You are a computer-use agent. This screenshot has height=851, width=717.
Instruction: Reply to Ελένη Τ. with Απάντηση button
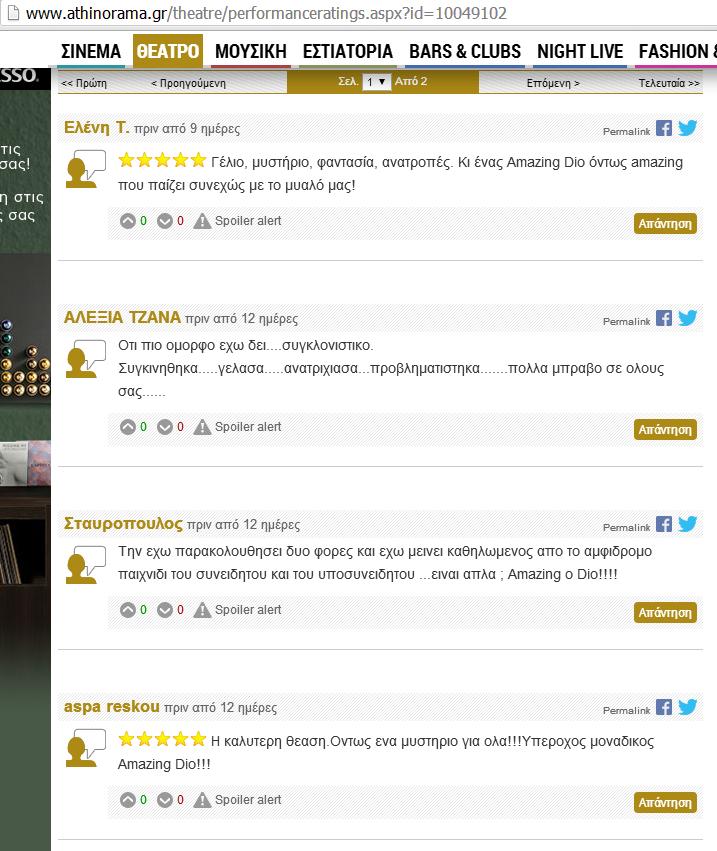(665, 224)
